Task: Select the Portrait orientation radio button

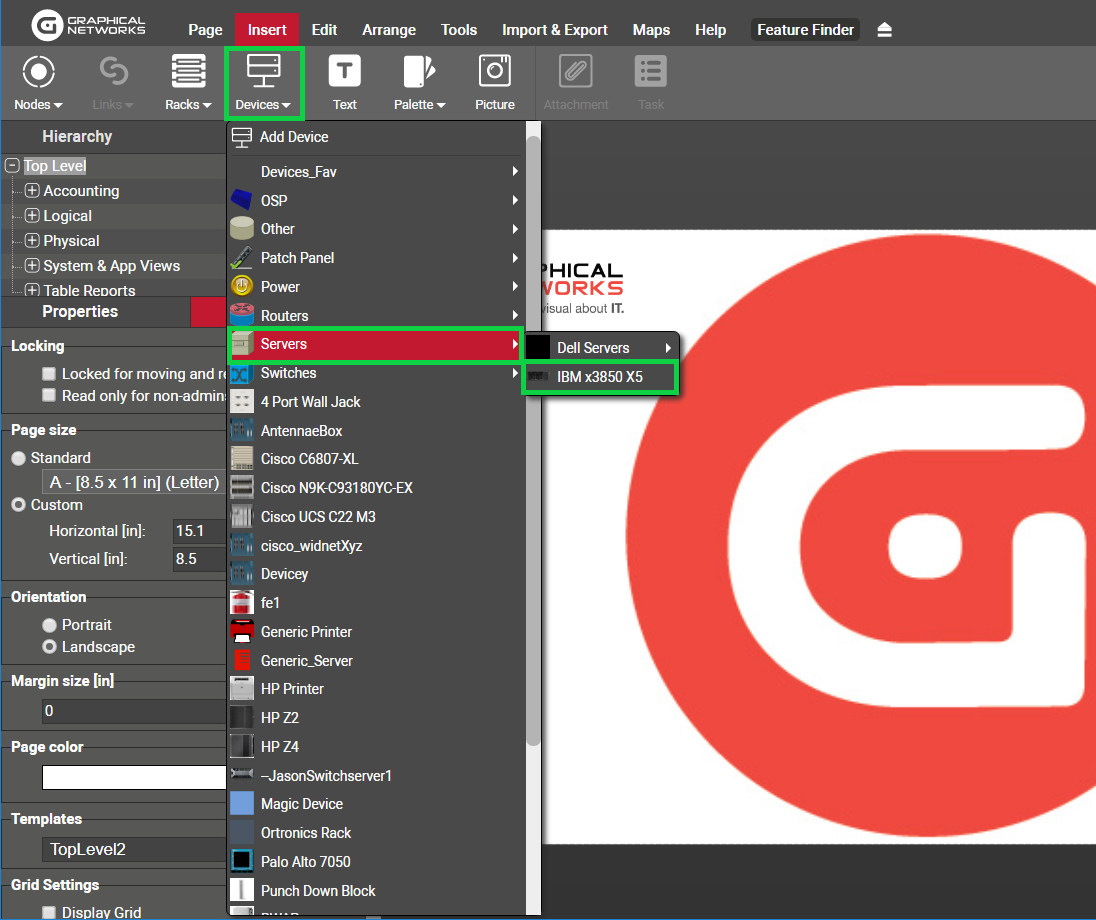Action: 49,625
